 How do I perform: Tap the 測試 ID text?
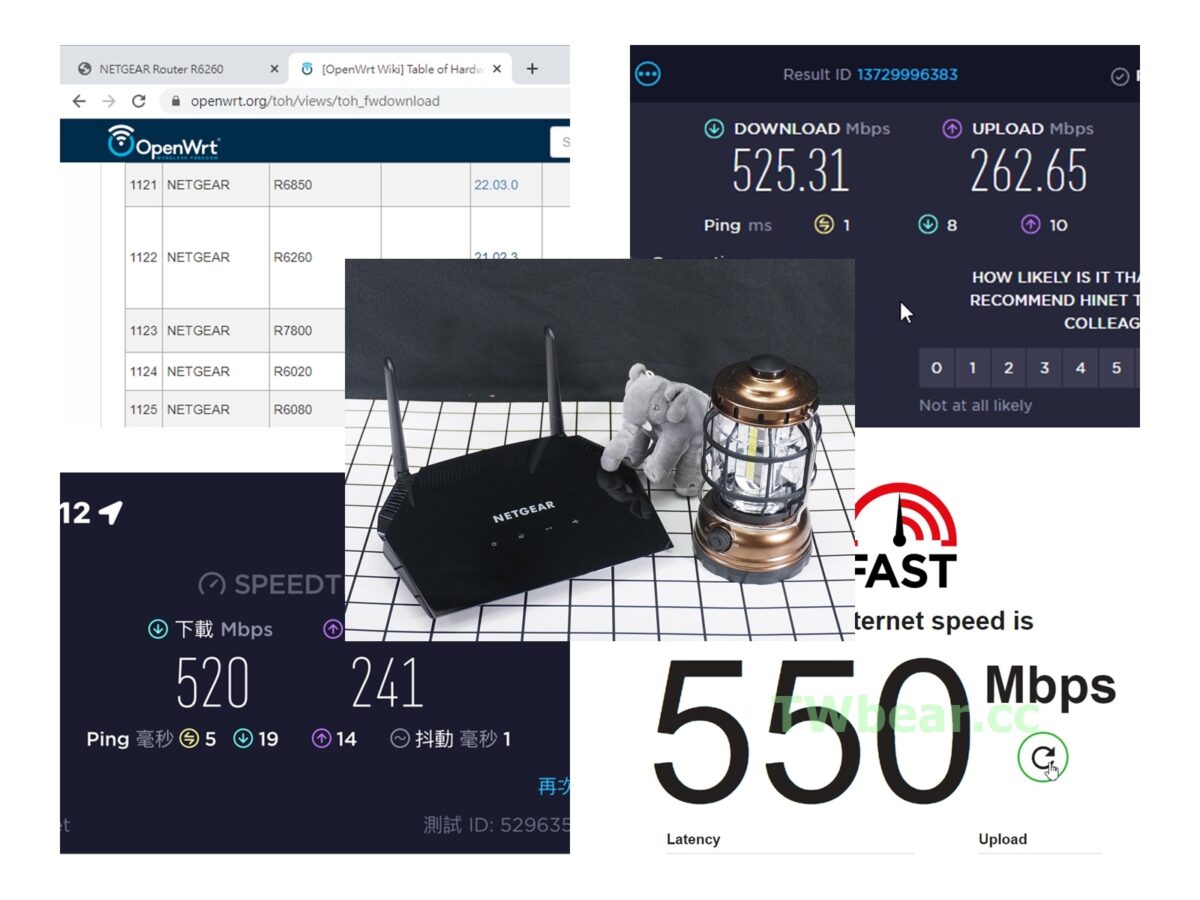click(x=496, y=826)
